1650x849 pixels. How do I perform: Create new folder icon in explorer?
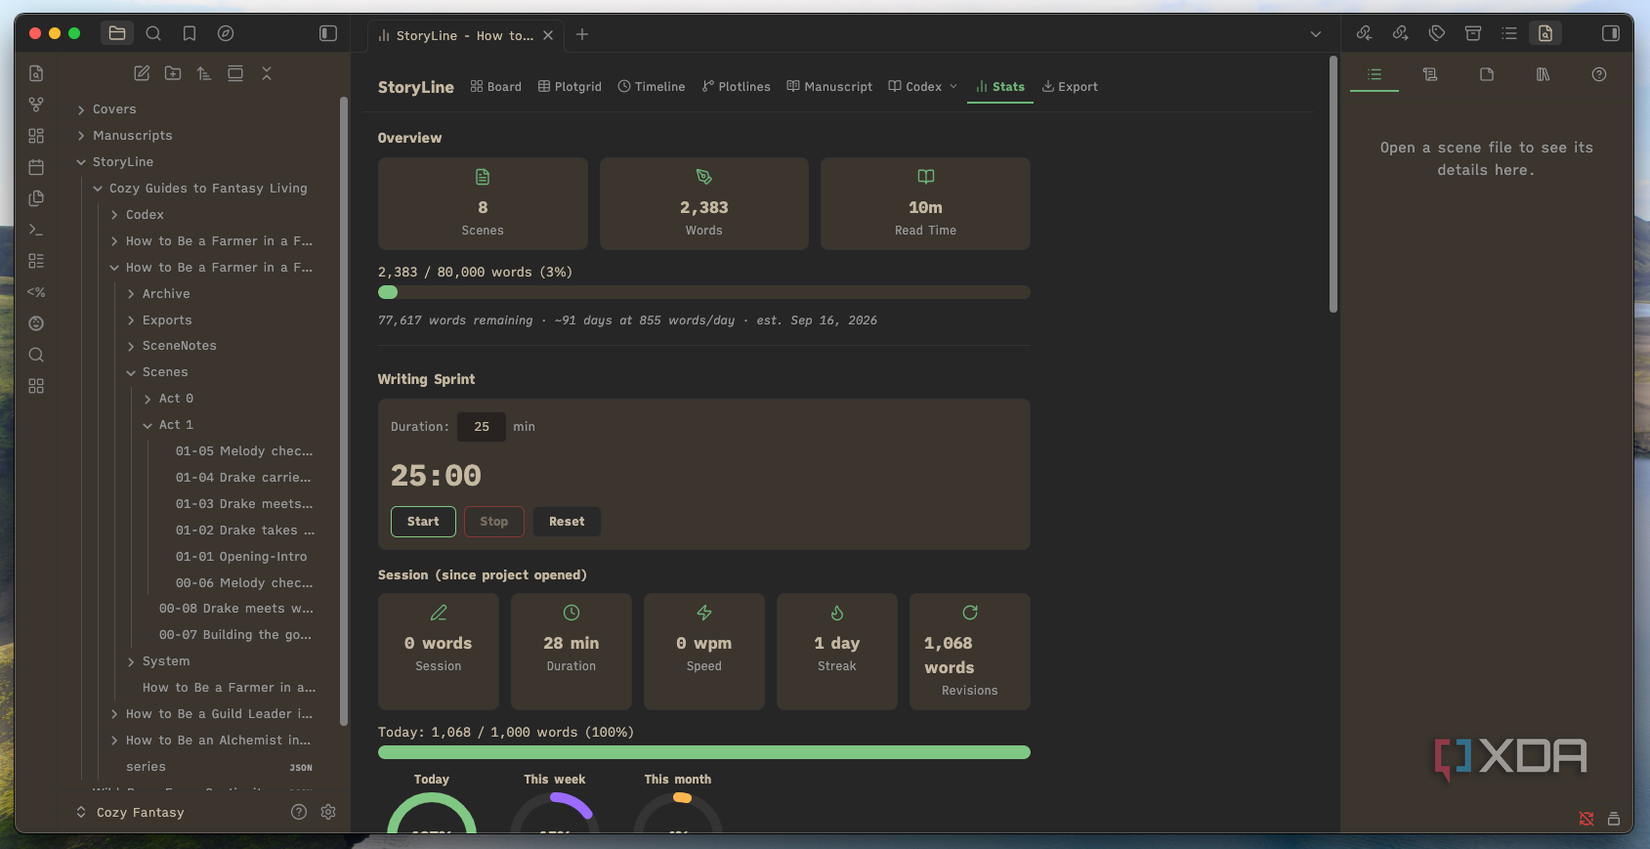tap(173, 73)
